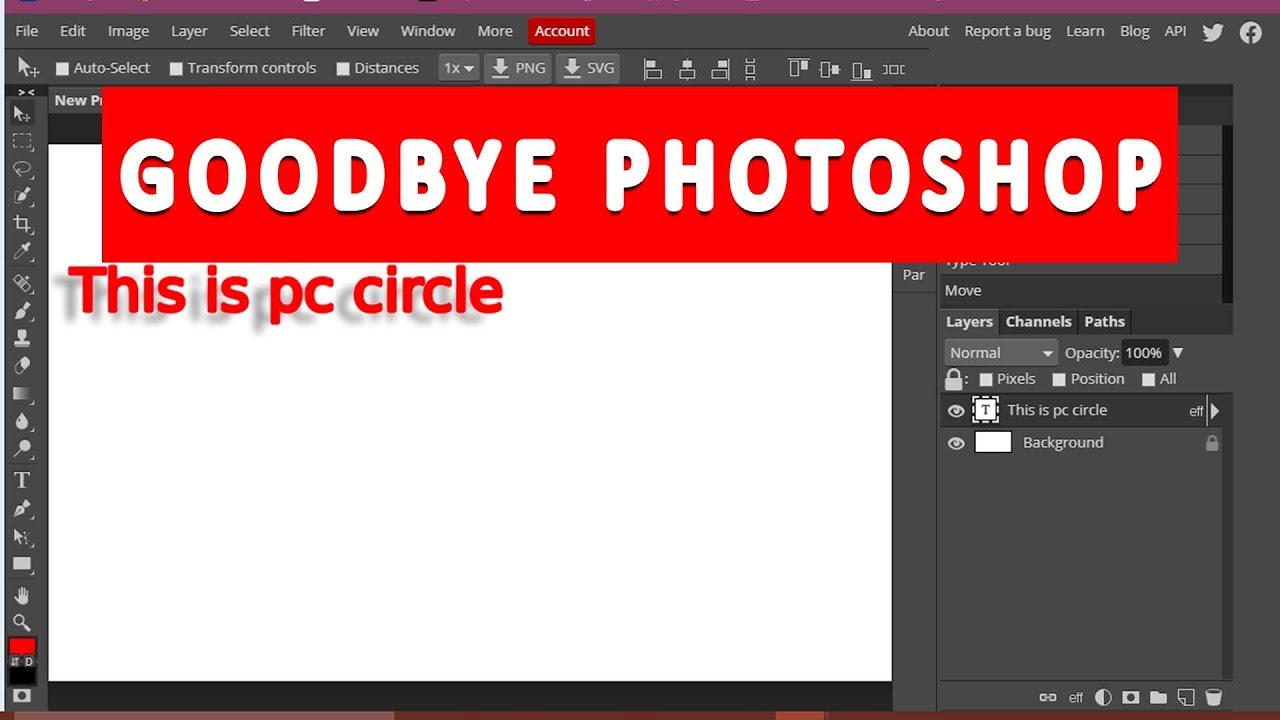Viewport: 1280px width, 720px height.
Task: Add an adjustment layer half-circle icon
Action: coord(1103,697)
